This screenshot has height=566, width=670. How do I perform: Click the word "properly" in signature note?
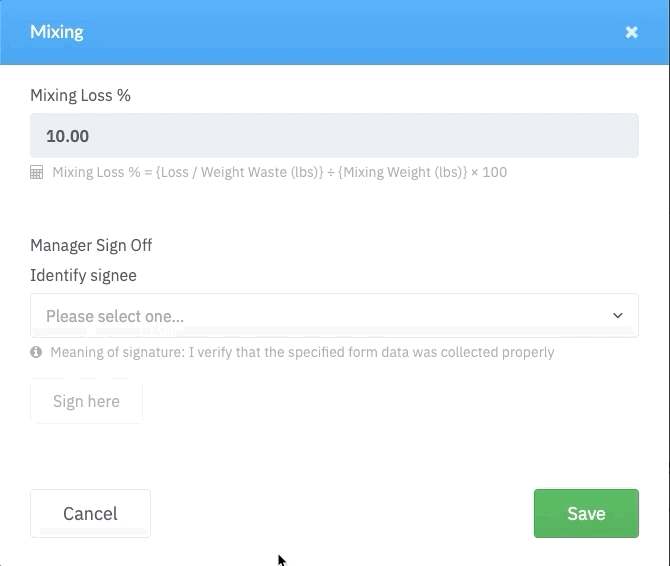528,352
